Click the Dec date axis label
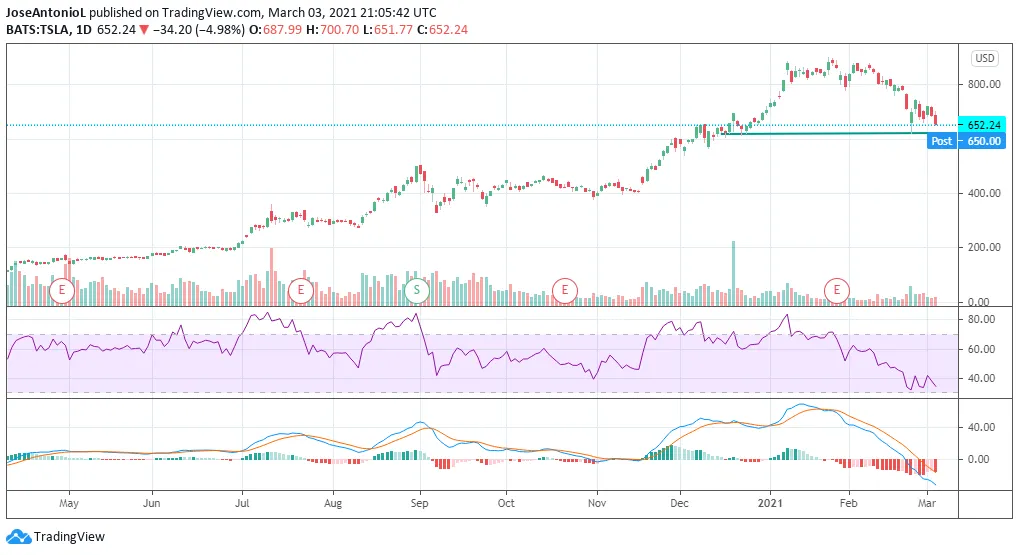 click(x=680, y=503)
